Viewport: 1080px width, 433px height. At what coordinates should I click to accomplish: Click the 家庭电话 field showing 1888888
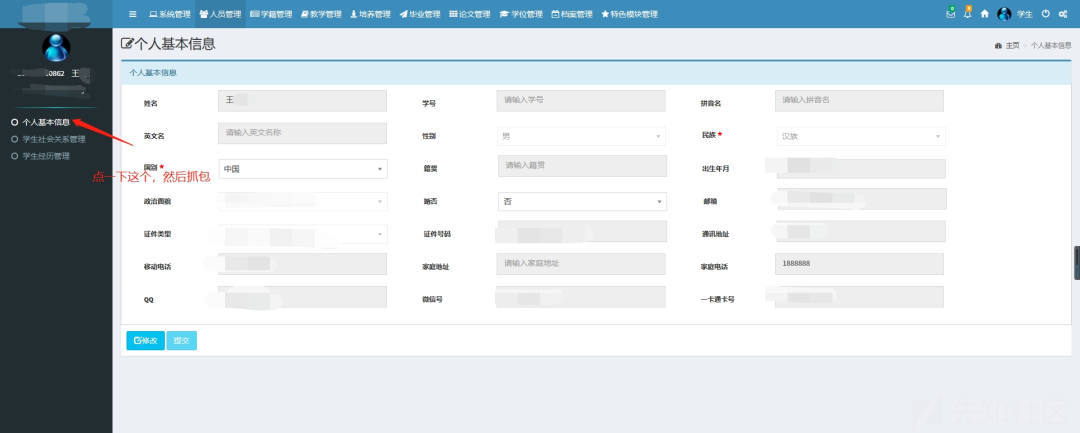tap(859, 264)
